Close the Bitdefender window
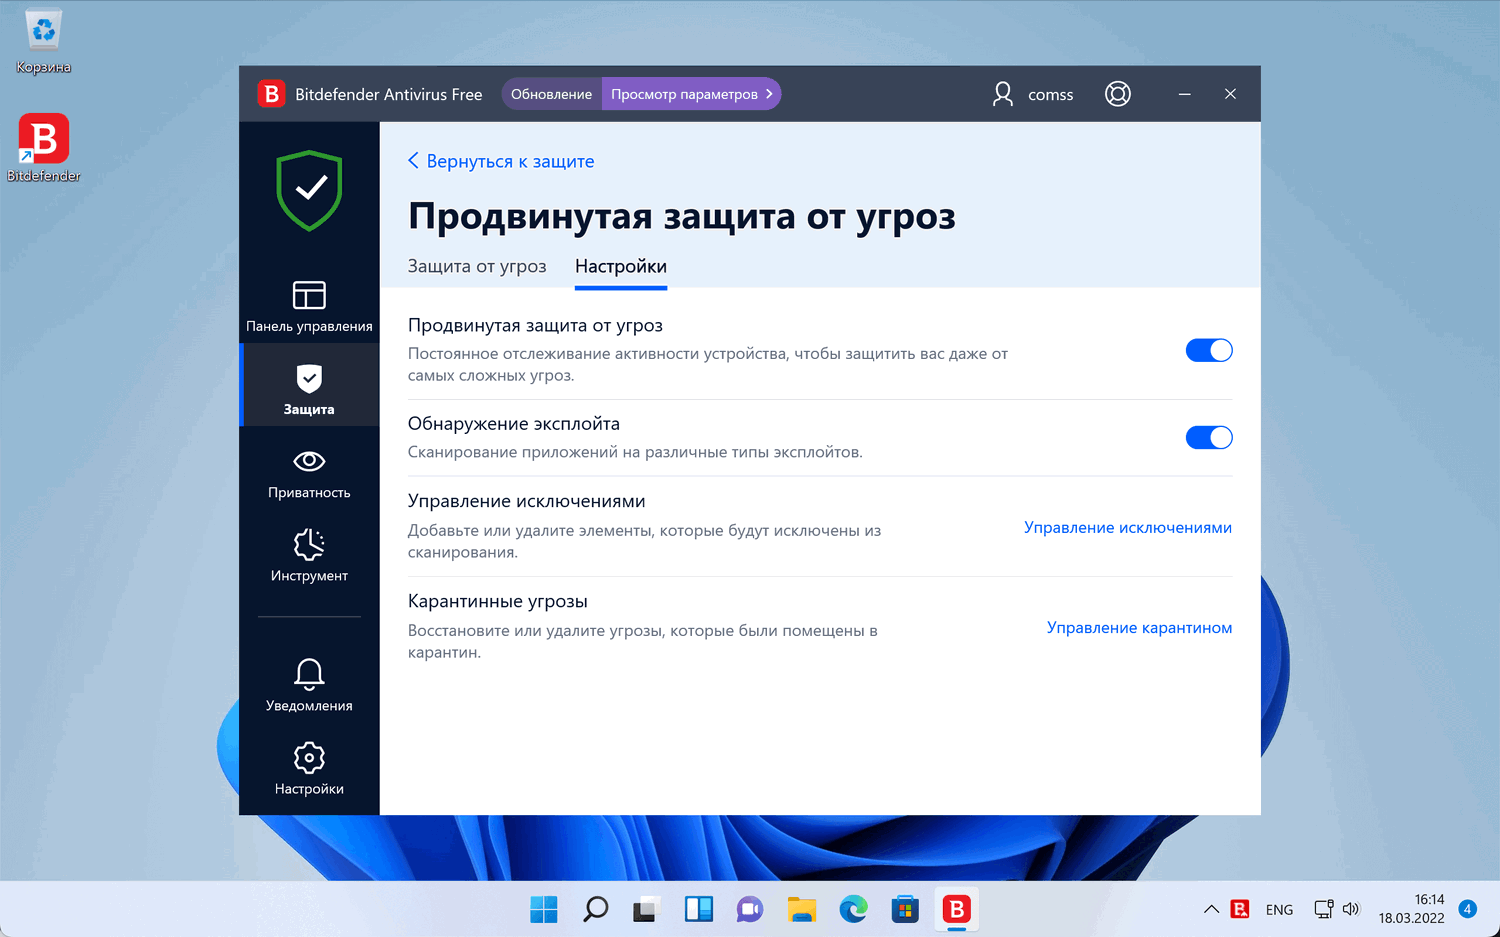The image size is (1500, 937). tap(1230, 94)
